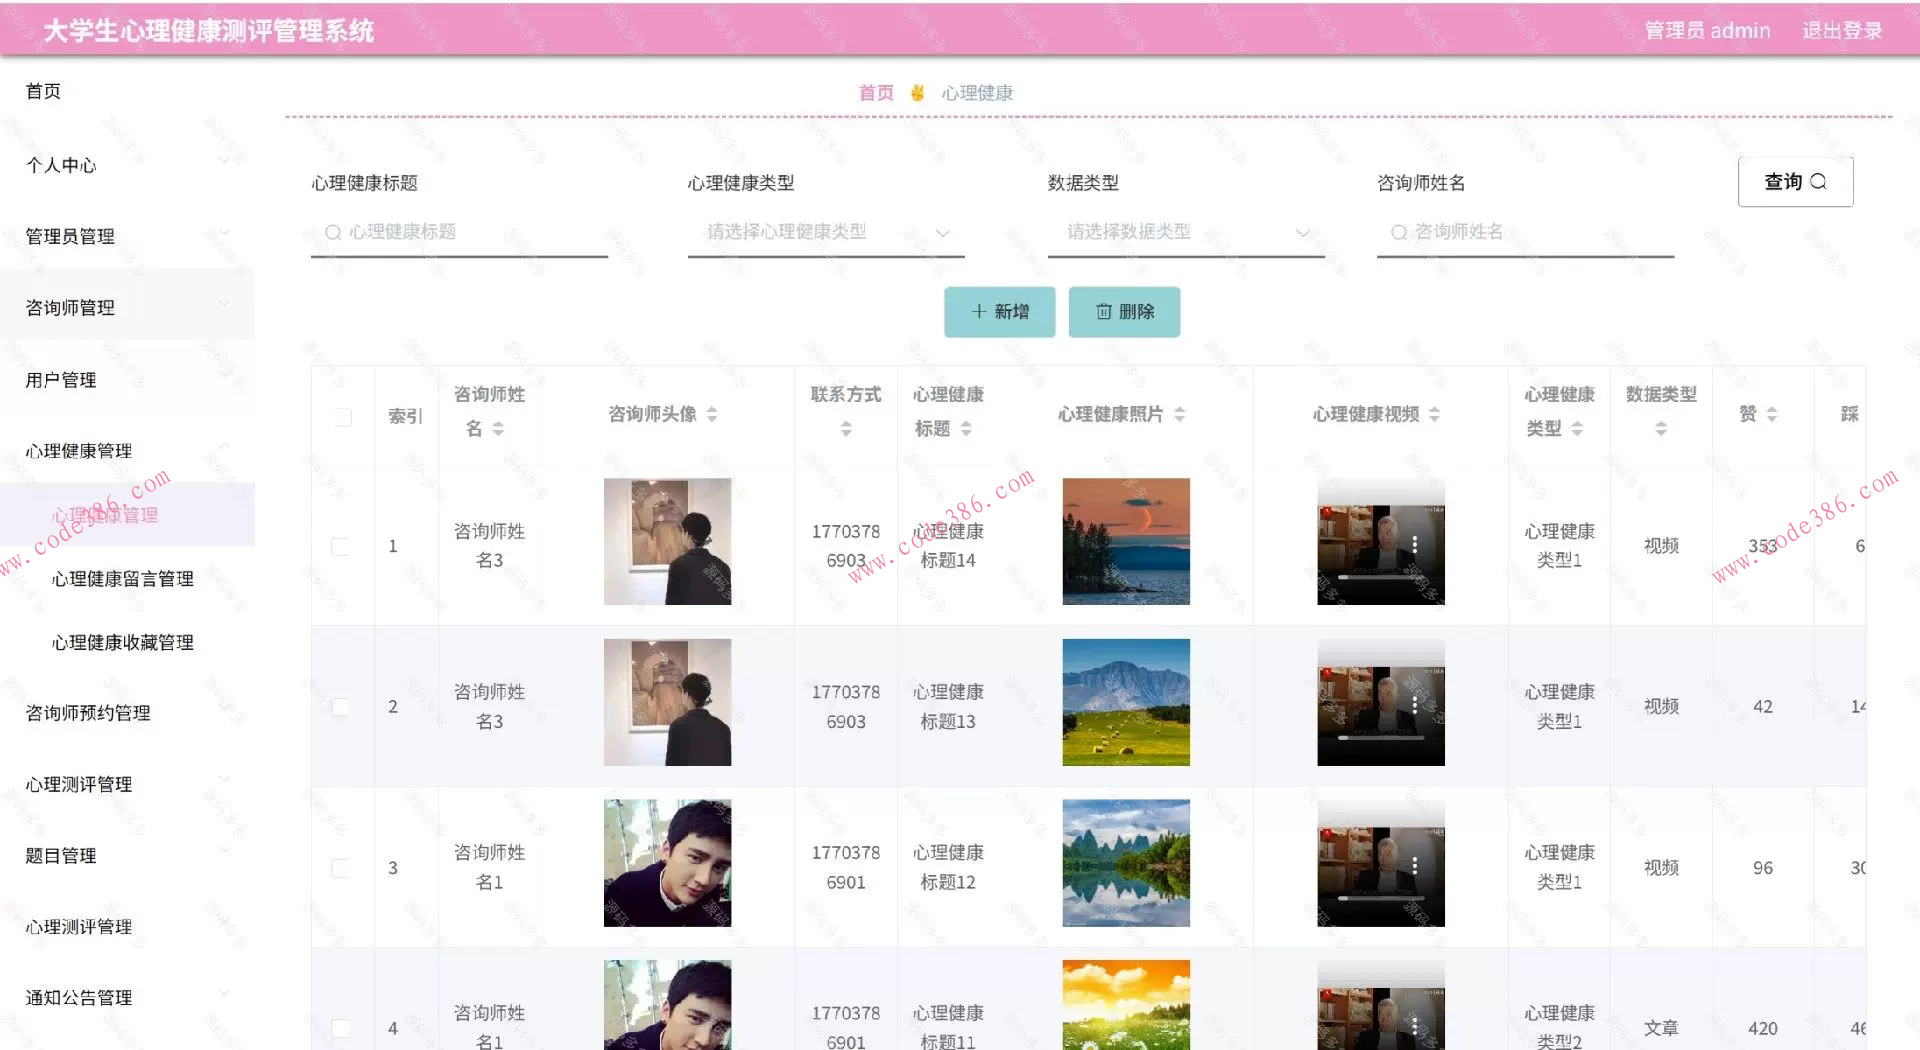Check the checkbox on row 4

[x=343, y=1027]
